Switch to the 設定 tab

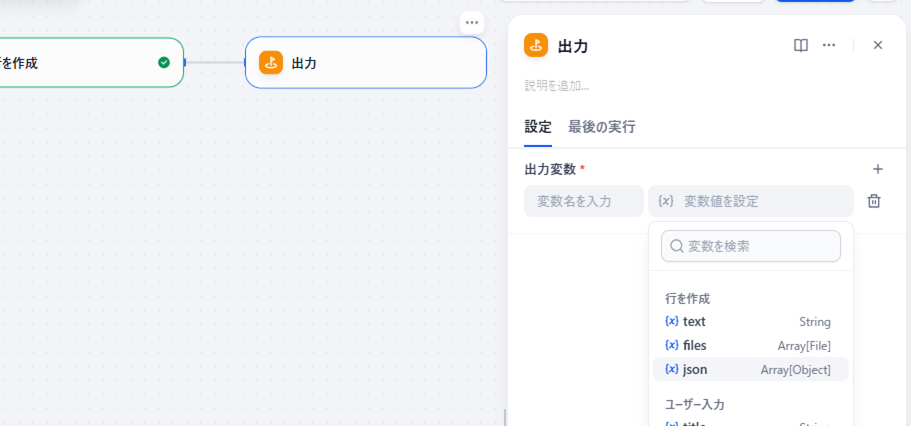pos(538,127)
